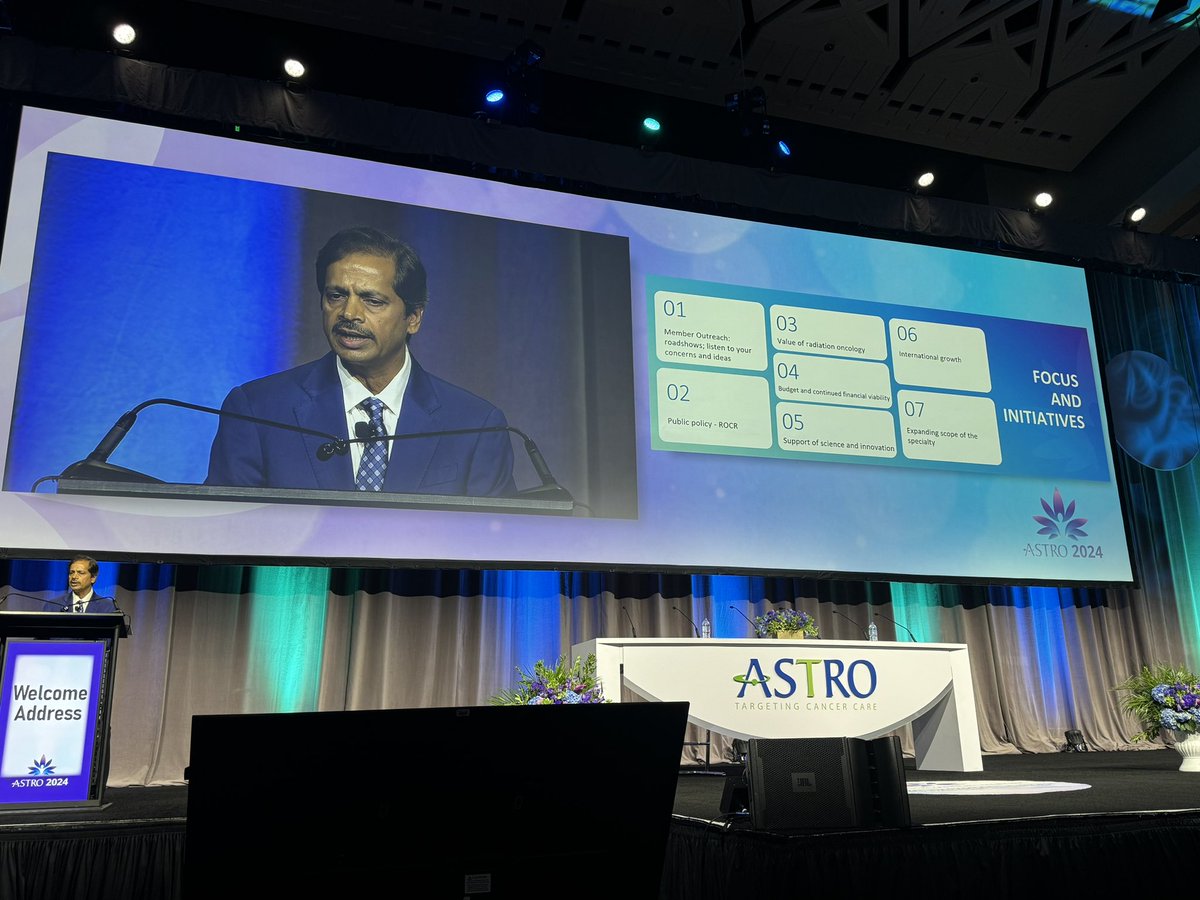Click the speaker standing at the podium
Screen dimensions: 1200x900
85,585
